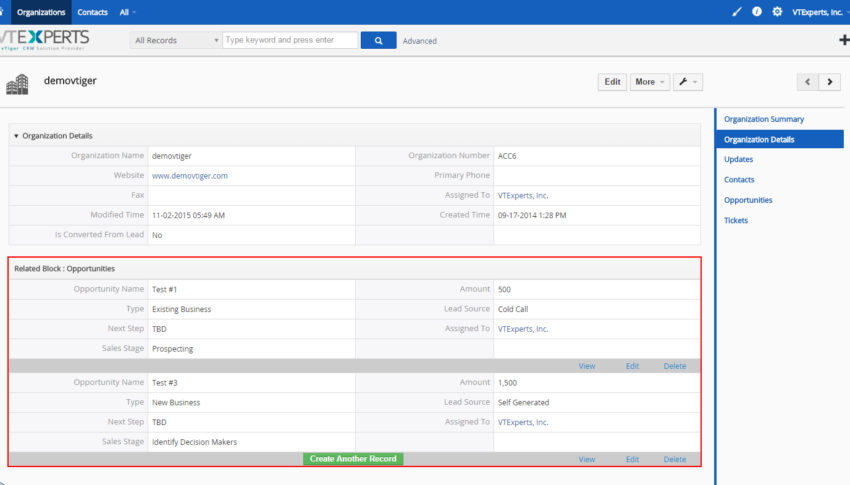Click the Self Generated lead source value

[x=523, y=403]
